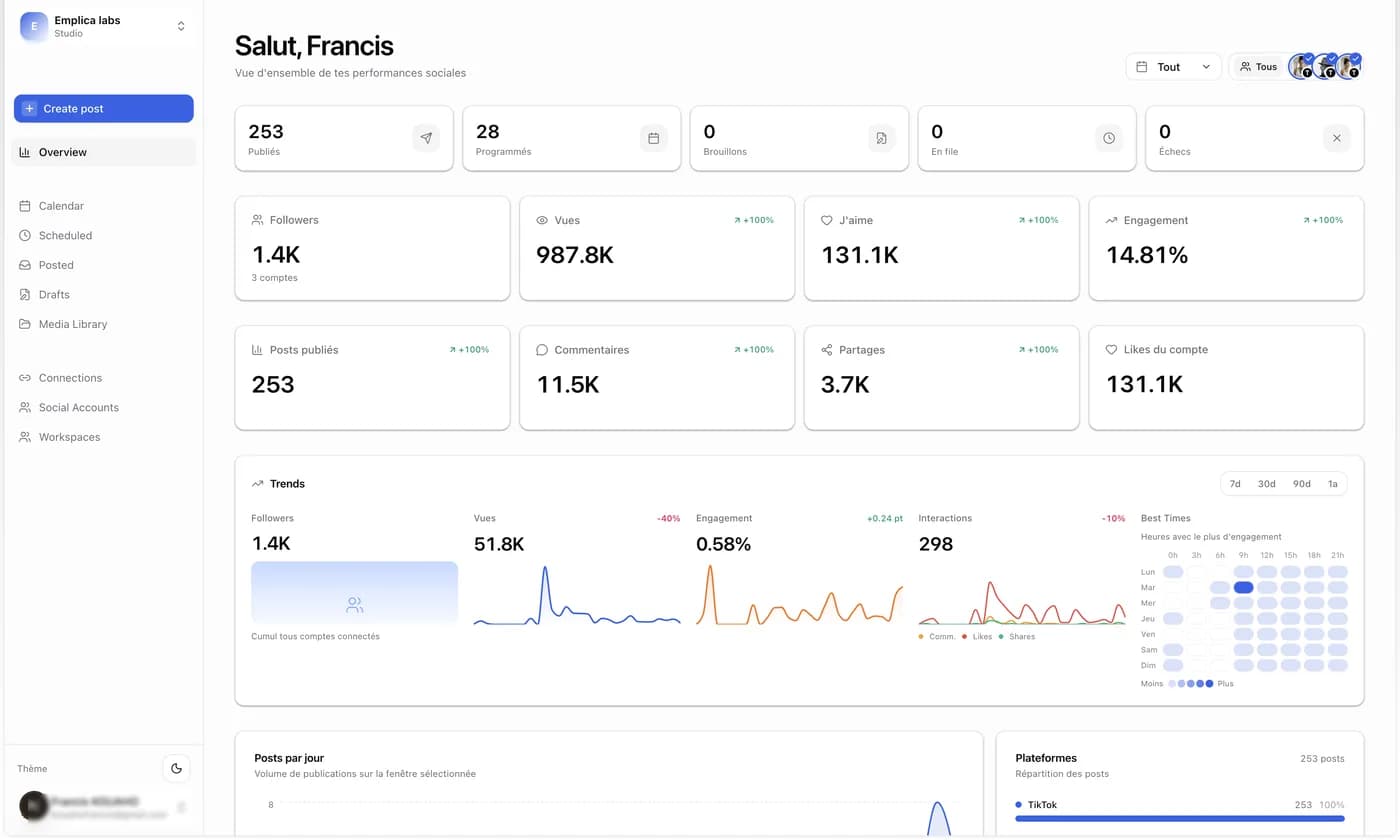The height and width of the screenshot is (840, 1400).
Task: Click the calendar icon inside Tout selector
Action: coord(1142,67)
